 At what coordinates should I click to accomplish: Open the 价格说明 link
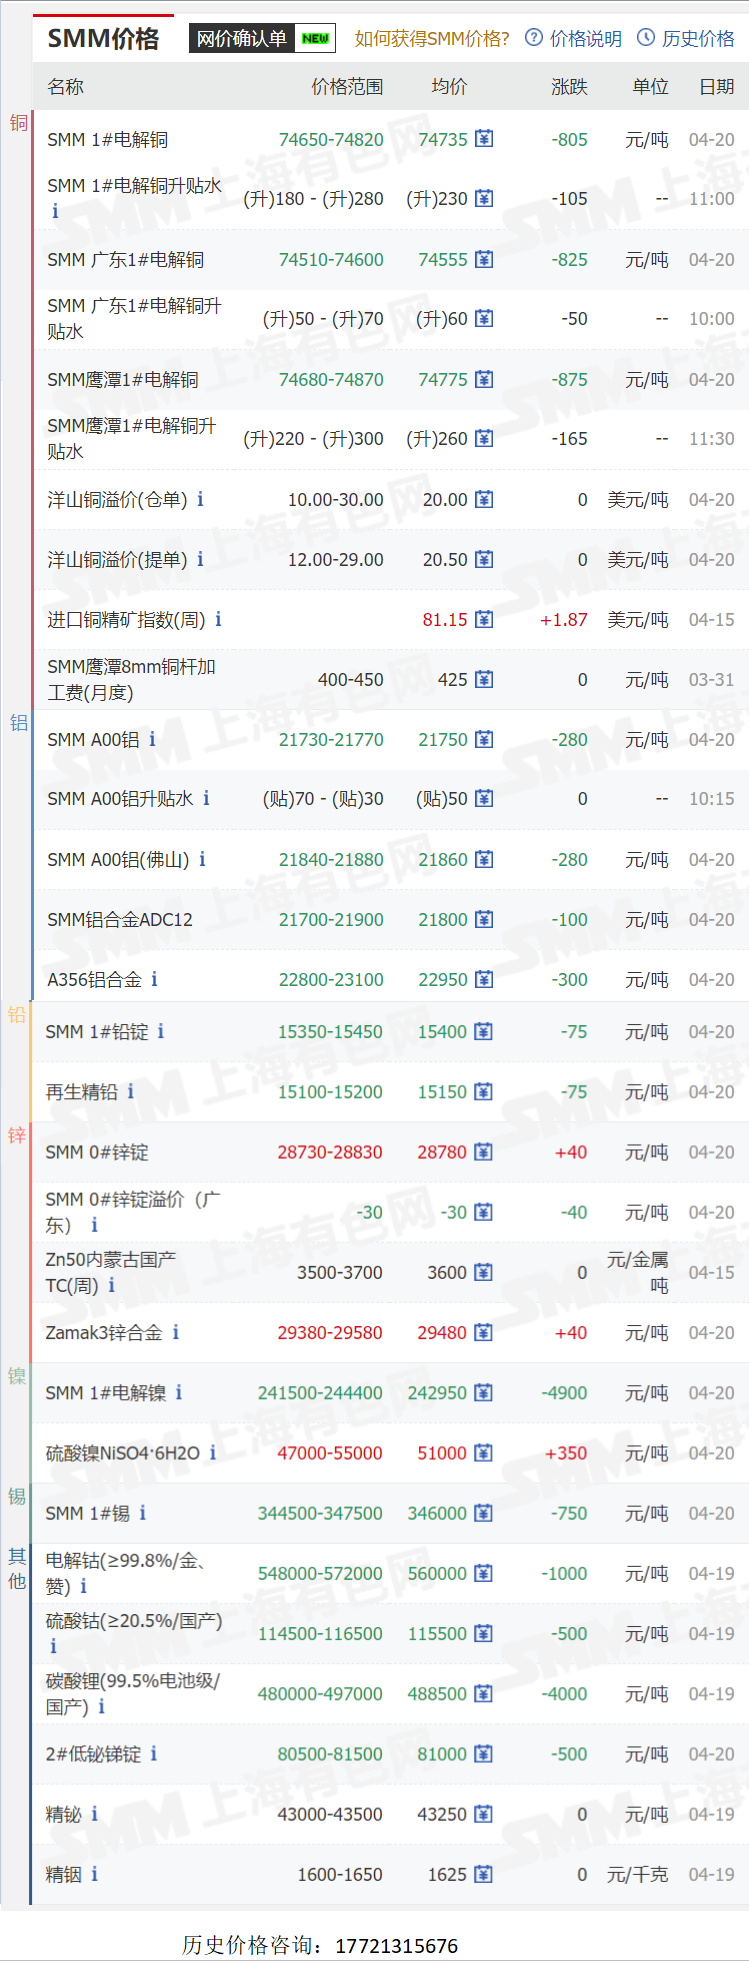click(x=574, y=38)
